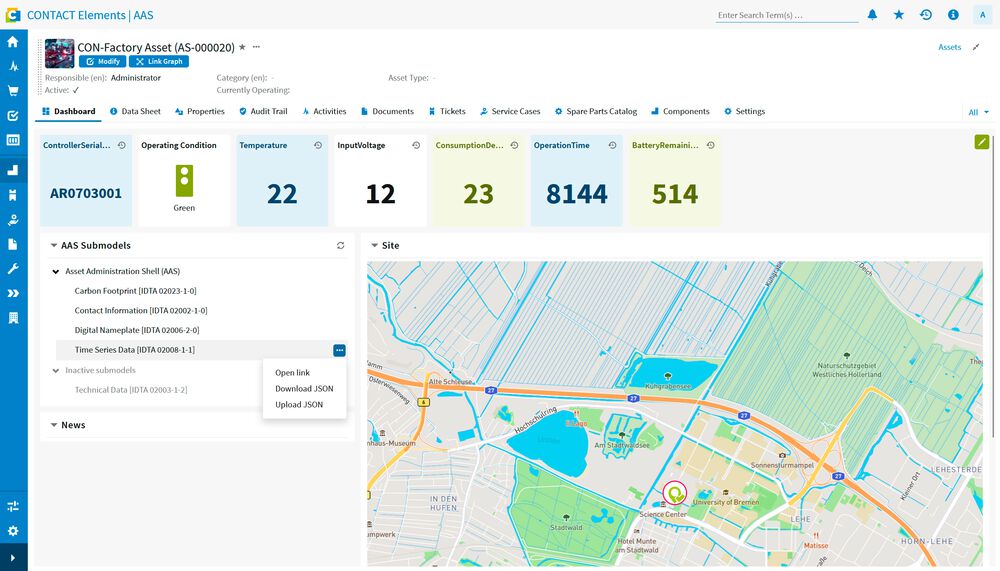This screenshot has height=571, width=1000.
Task: Open the building sidebar icon
Action: click(13, 318)
